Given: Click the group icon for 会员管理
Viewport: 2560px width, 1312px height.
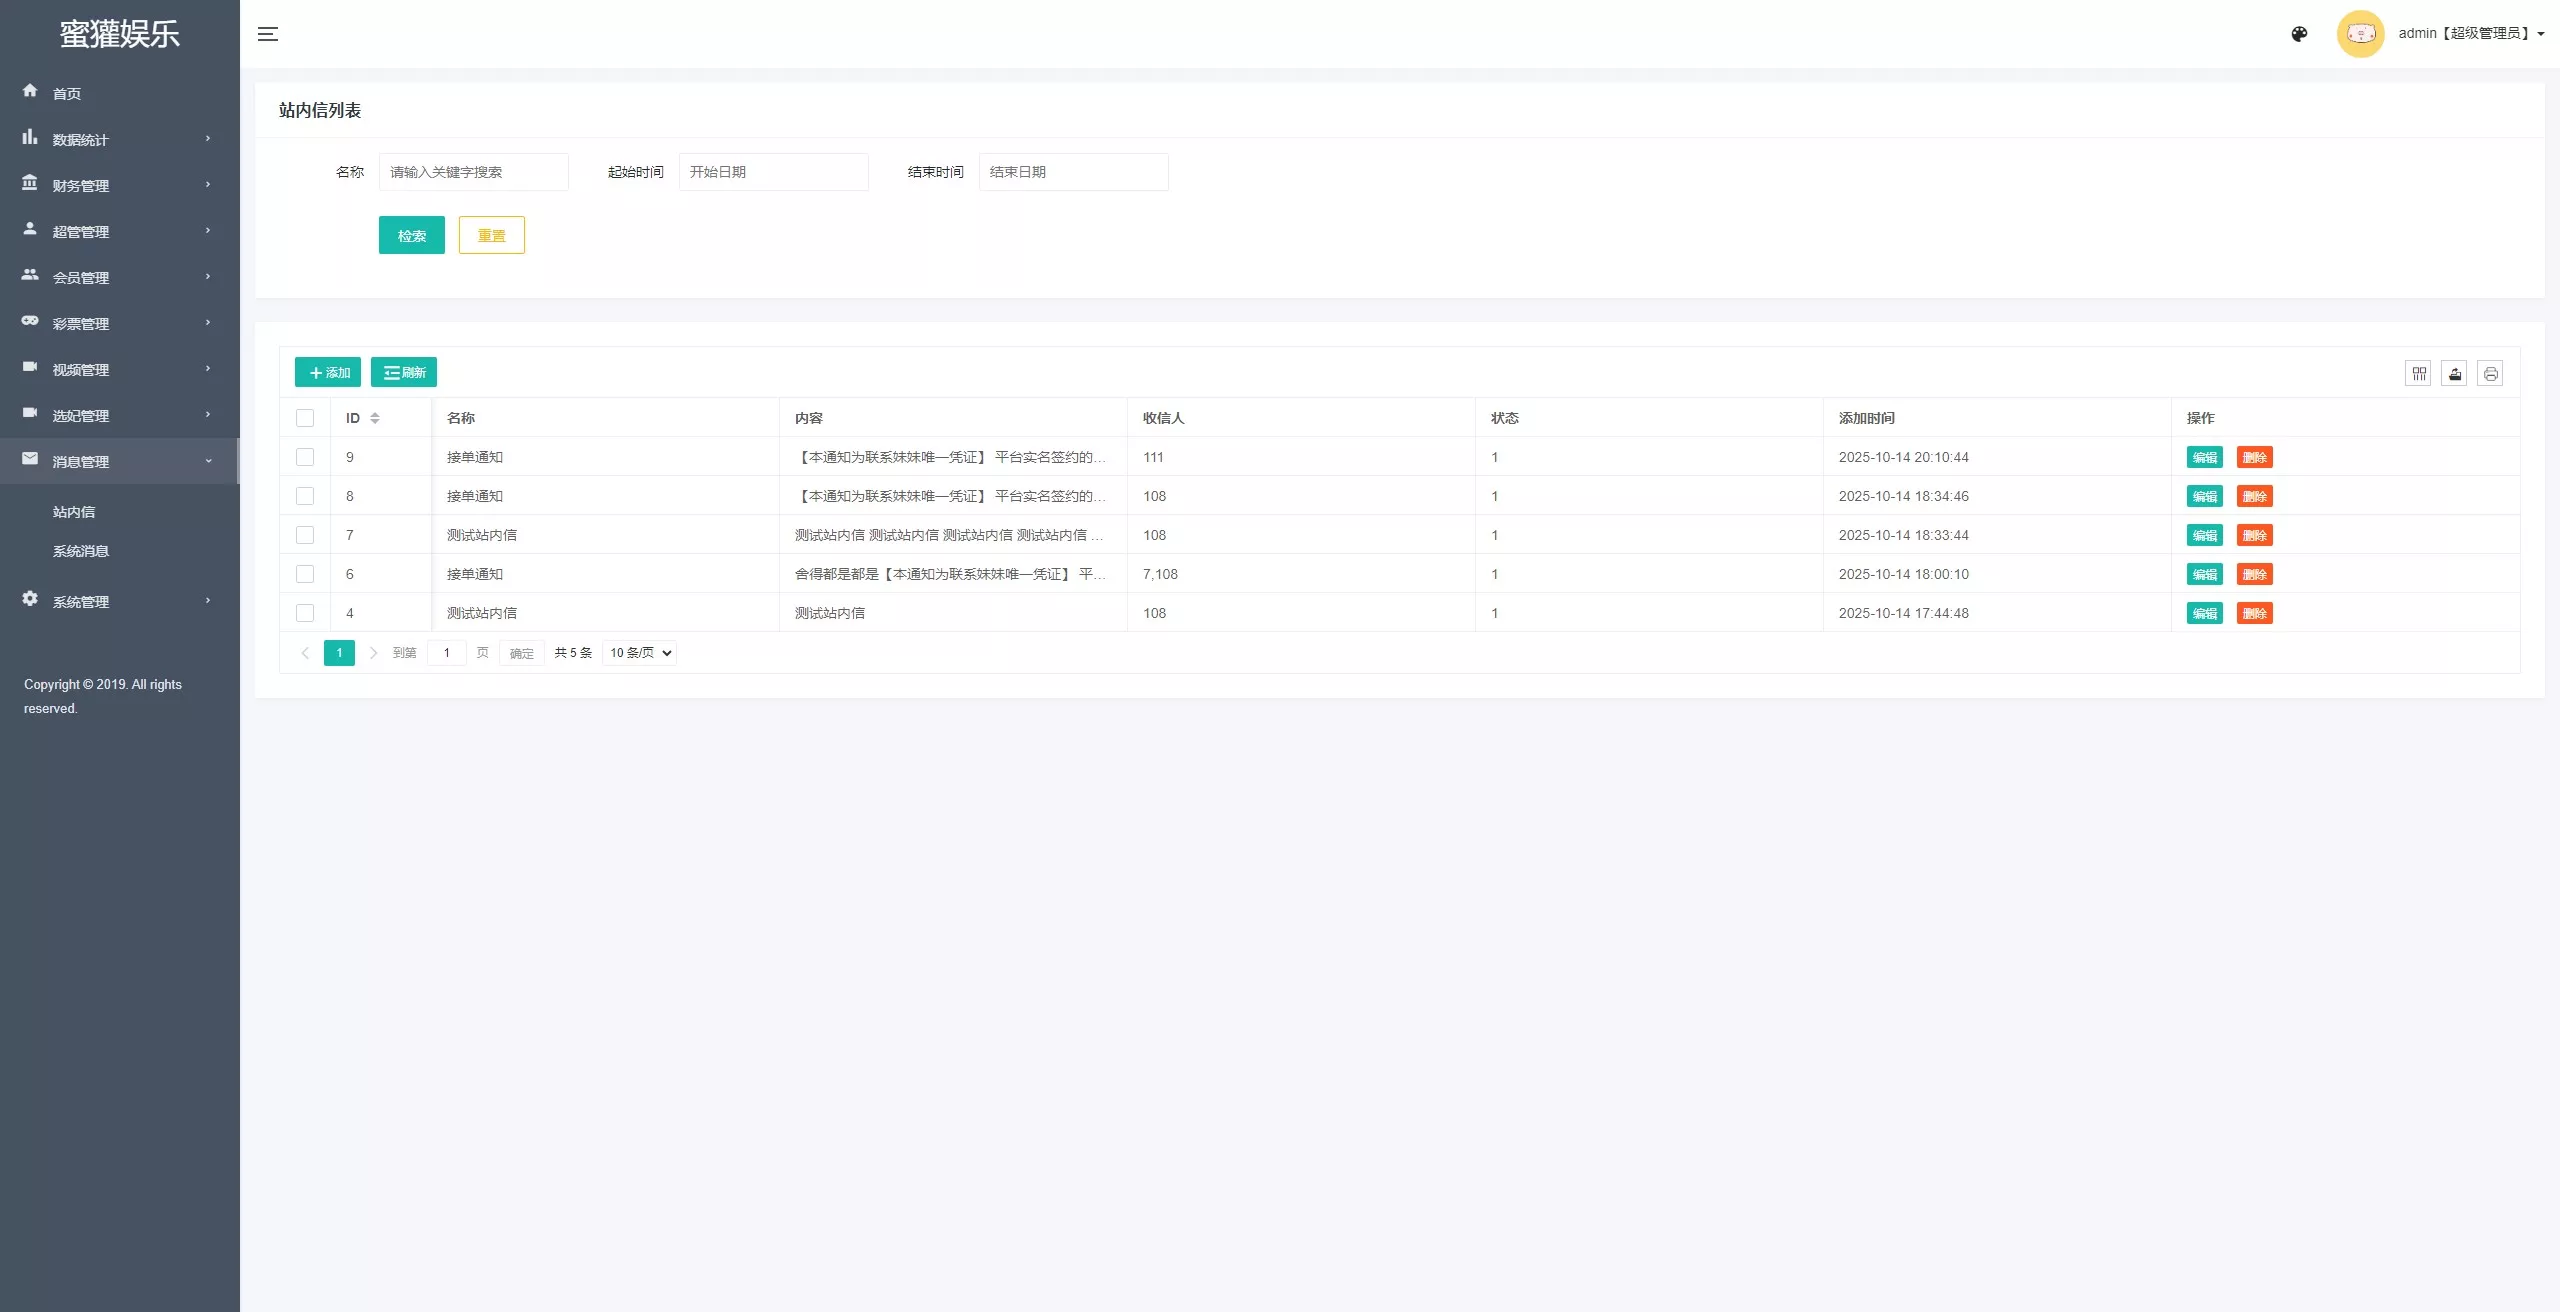Looking at the screenshot, I should click(30, 275).
